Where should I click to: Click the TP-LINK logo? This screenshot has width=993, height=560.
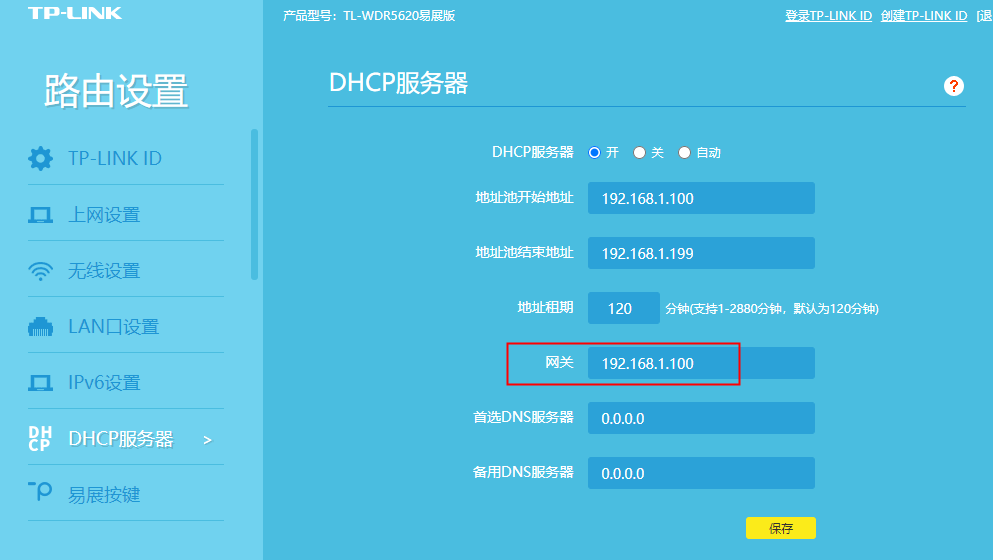click(75, 13)
